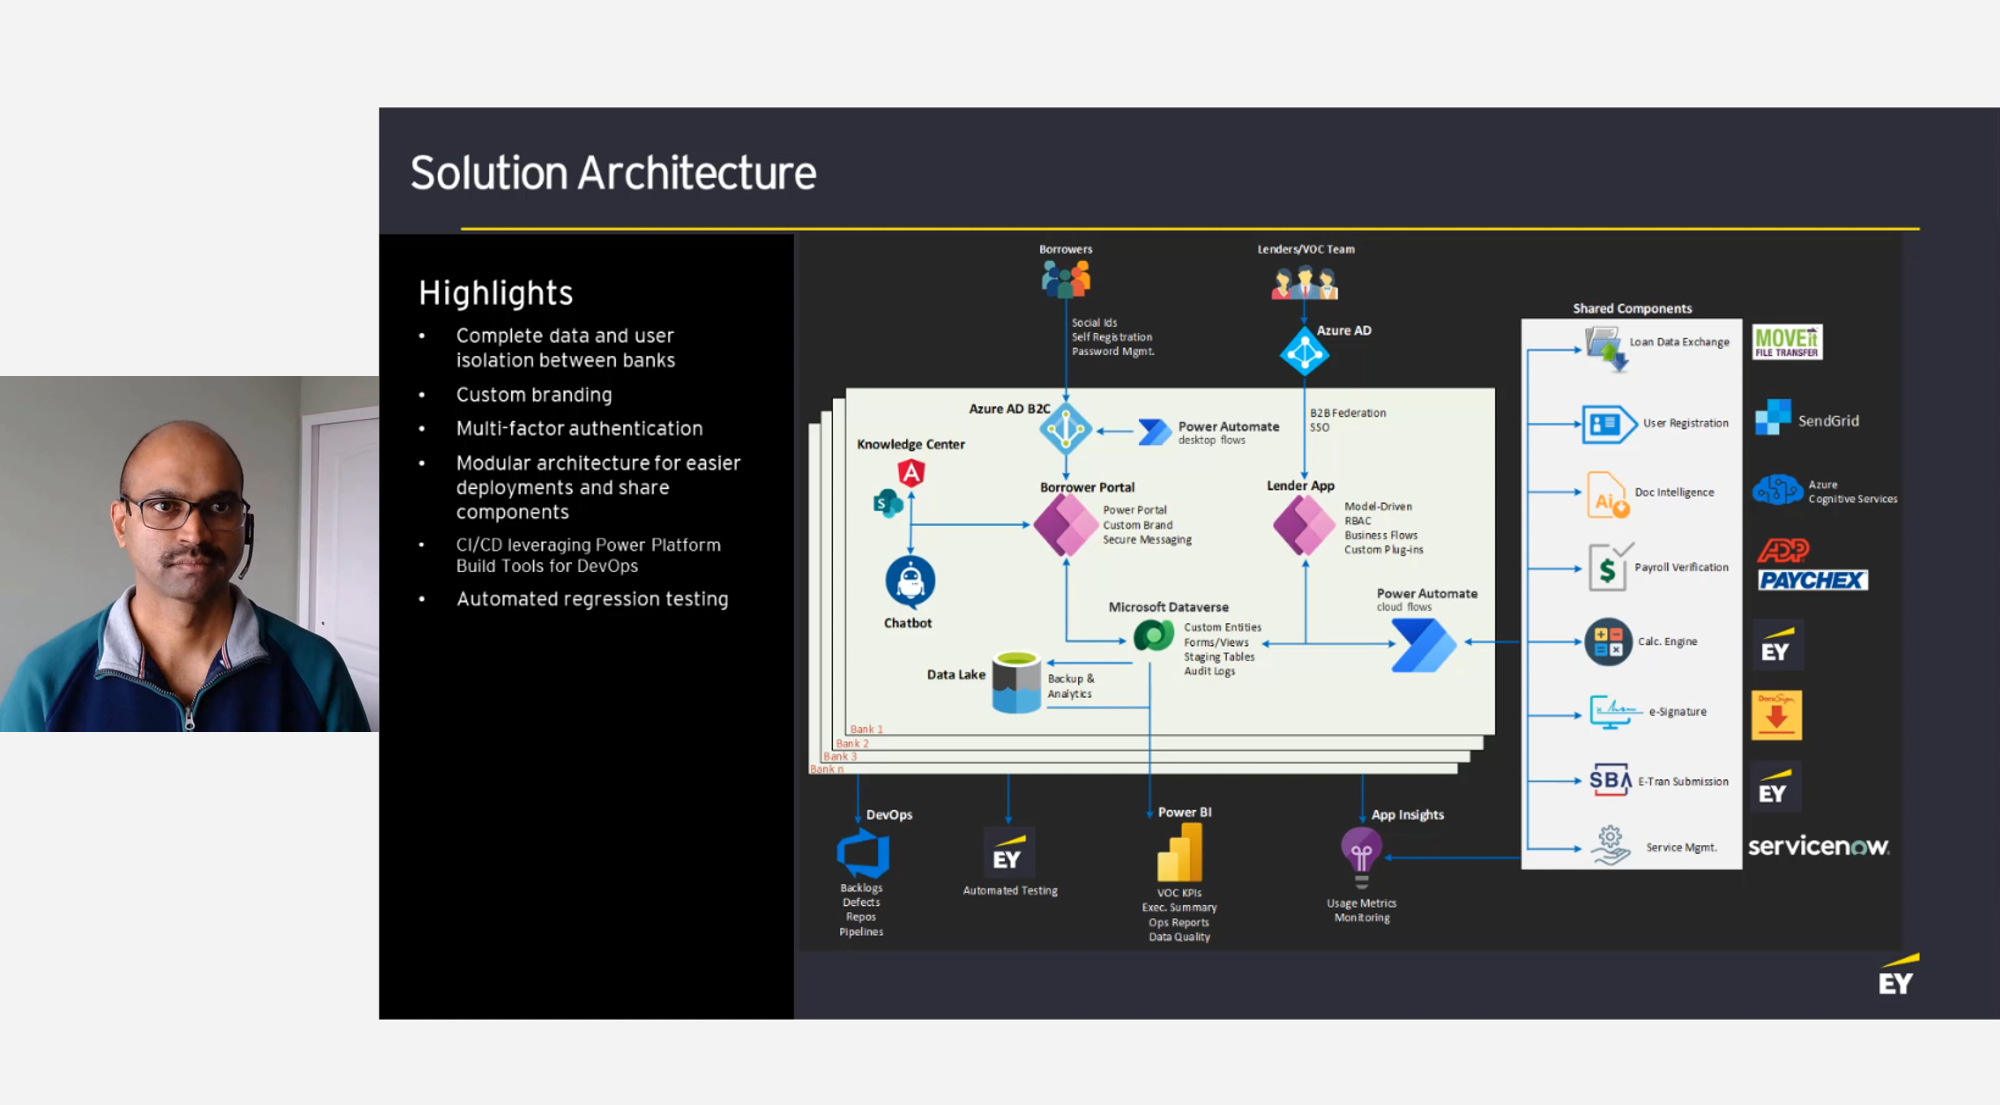
Task: Click the presenter webcam video thumbnail
Action: [189, 553]
